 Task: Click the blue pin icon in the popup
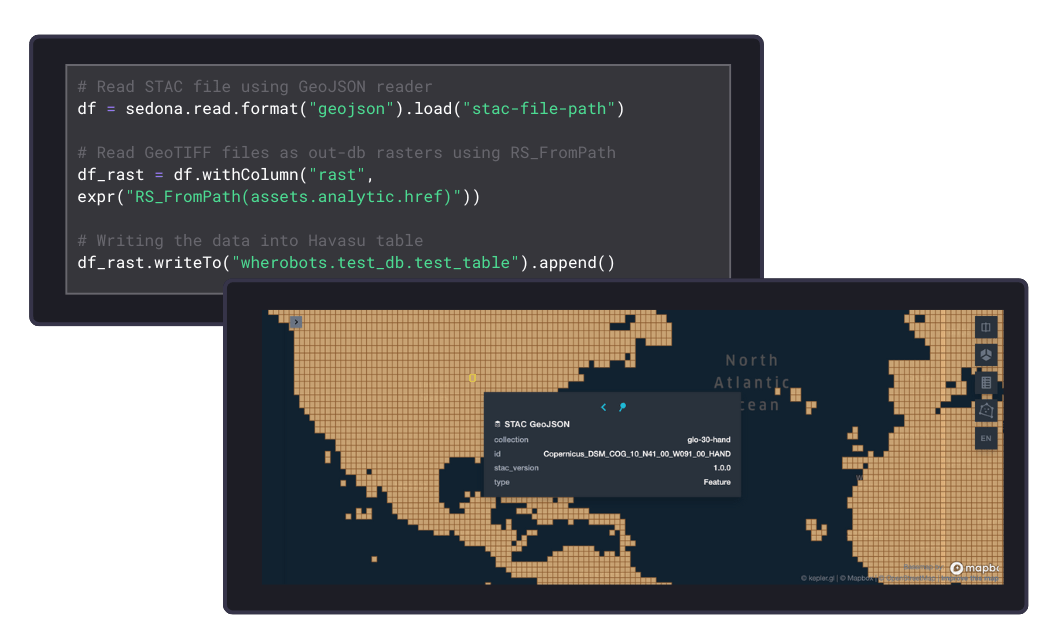click(622, 407)
